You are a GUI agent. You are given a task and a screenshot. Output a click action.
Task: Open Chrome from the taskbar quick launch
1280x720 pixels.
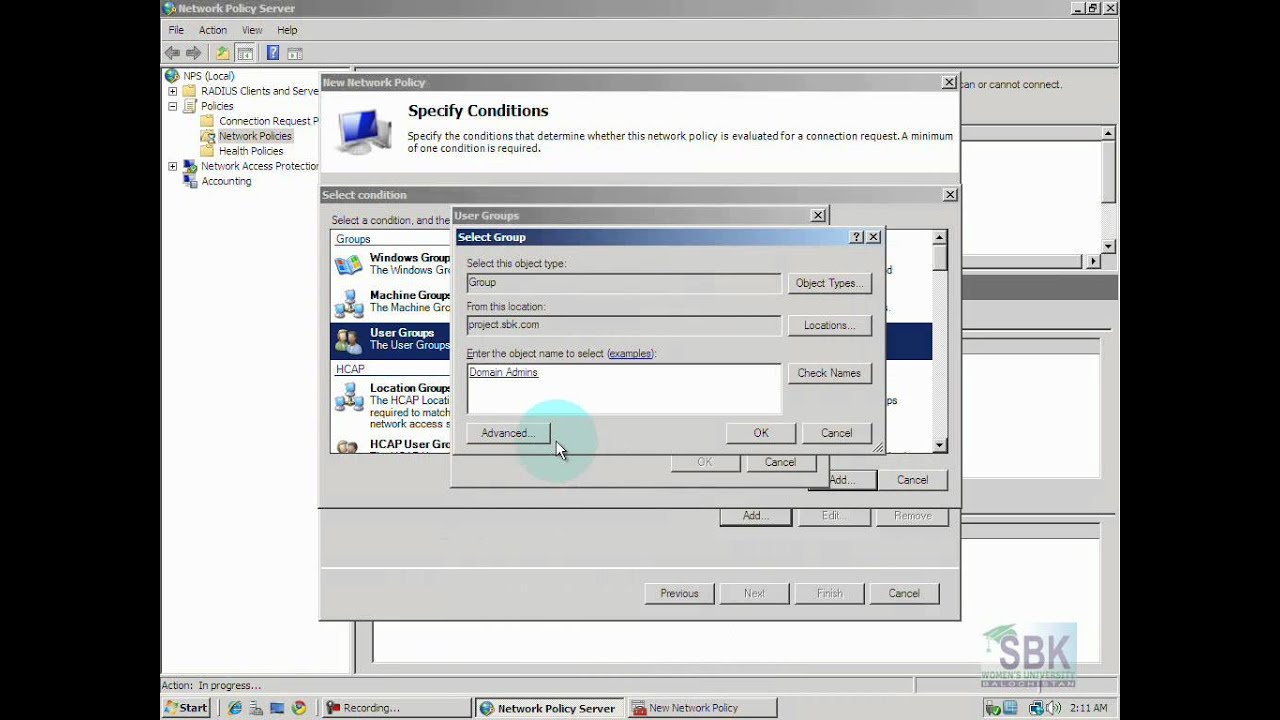coord(299,708)
